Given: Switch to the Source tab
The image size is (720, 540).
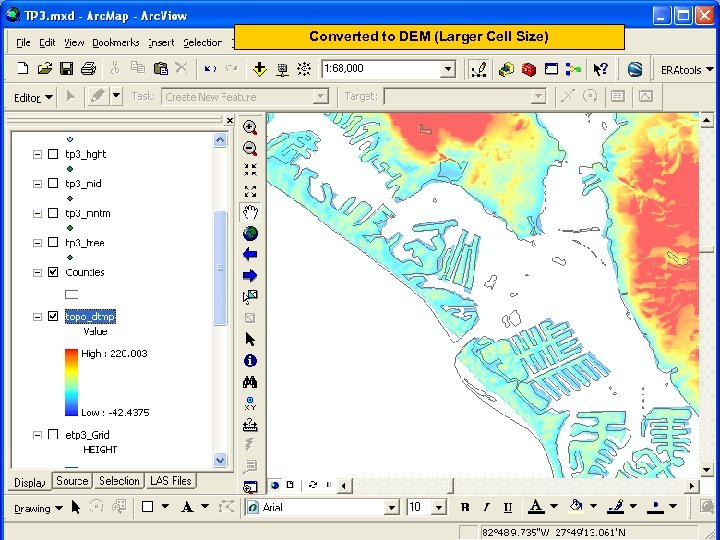Looking at the screenshot, I should click(x=72, y=481).
